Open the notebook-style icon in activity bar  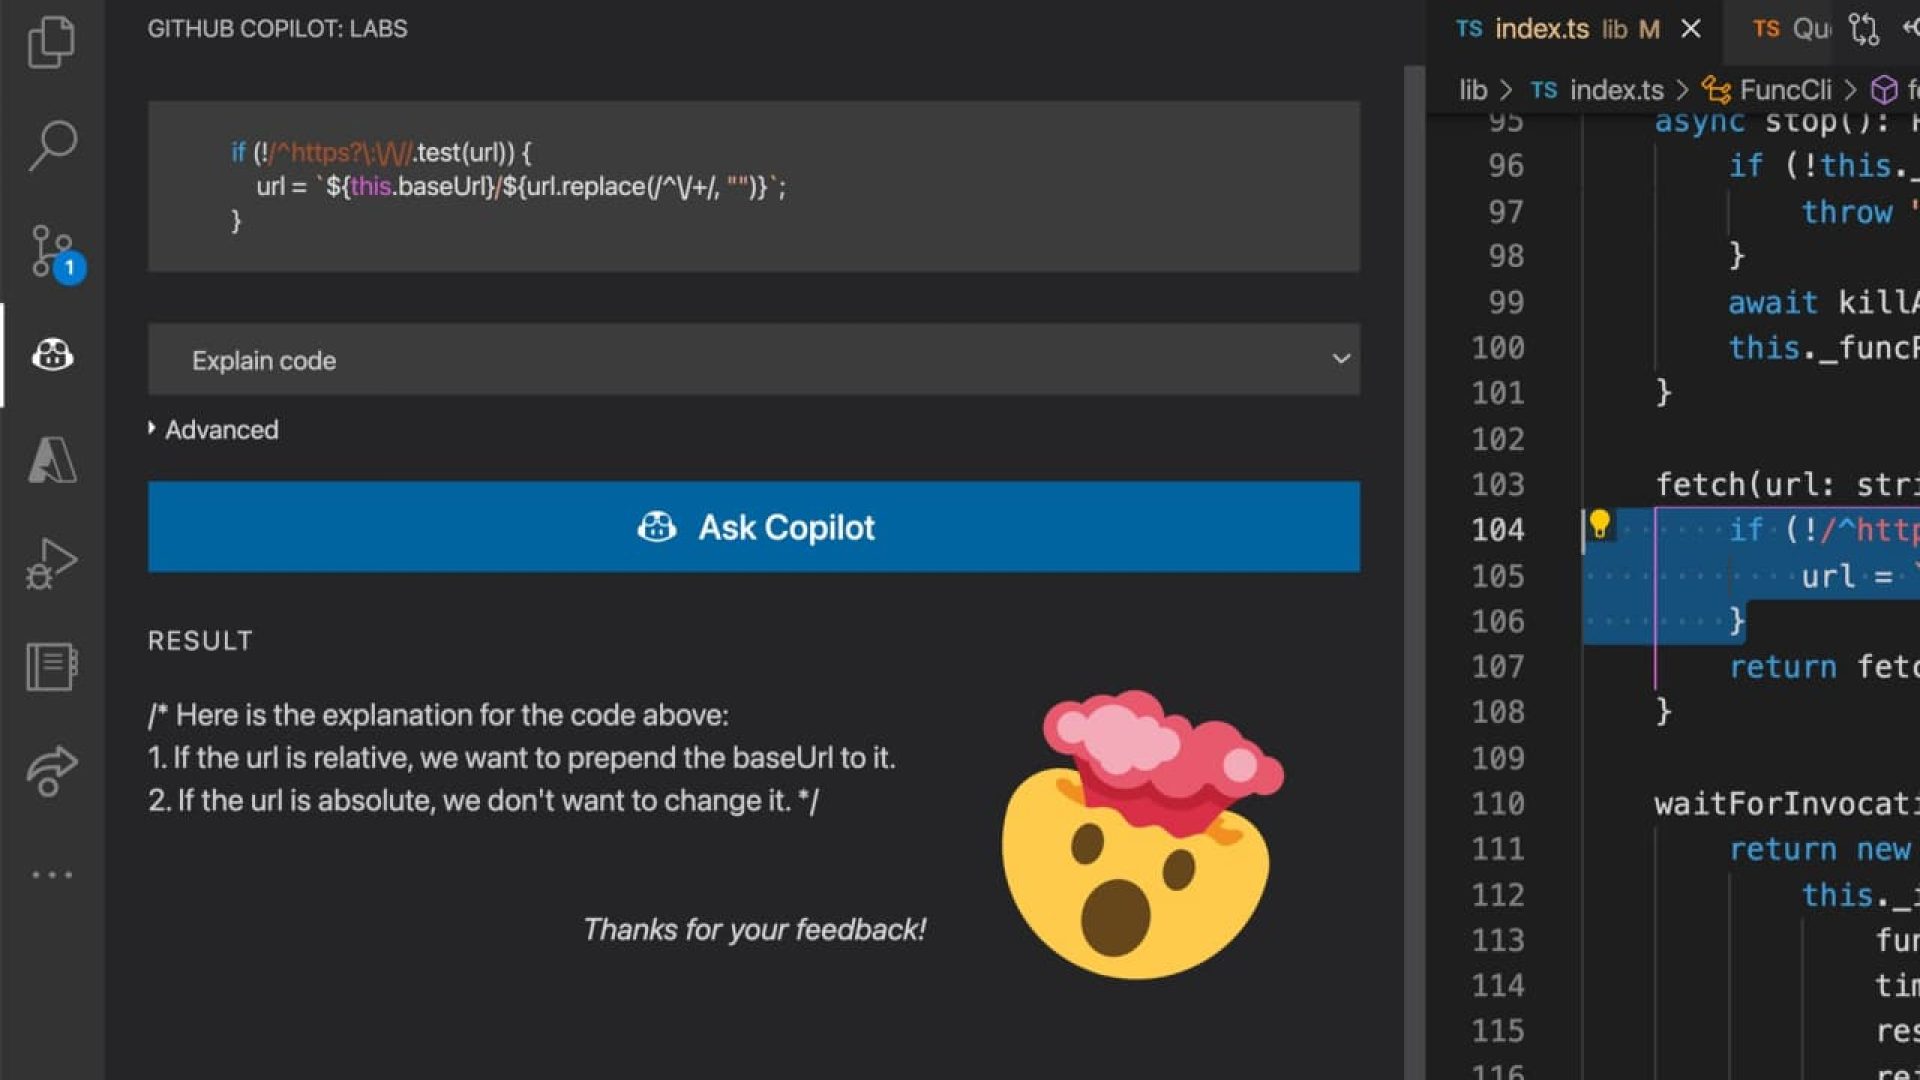point(52,667)
